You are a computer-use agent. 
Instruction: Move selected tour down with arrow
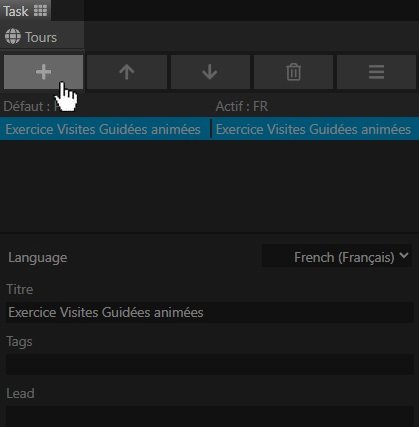click(210, 72)
